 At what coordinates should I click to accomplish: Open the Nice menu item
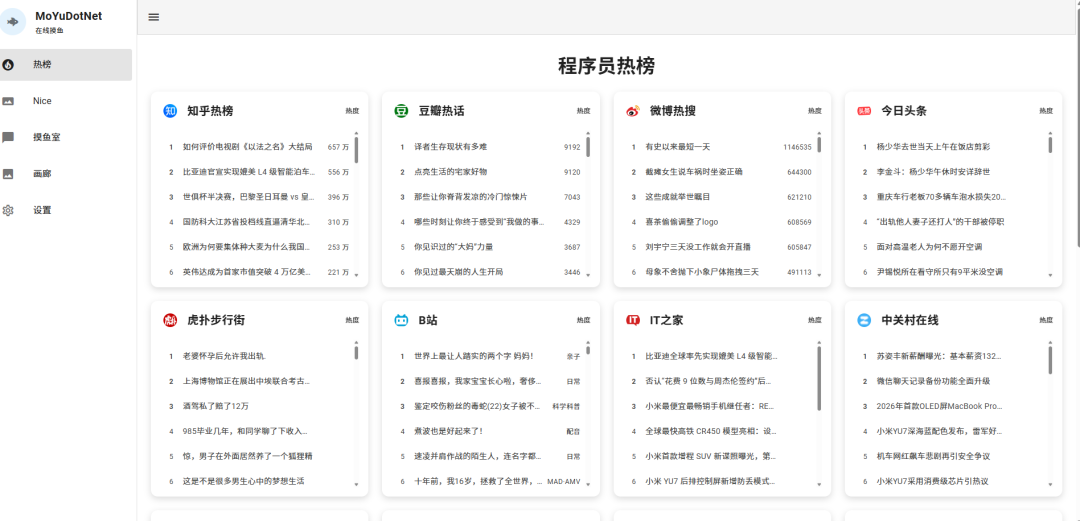(x=66, y=101)
